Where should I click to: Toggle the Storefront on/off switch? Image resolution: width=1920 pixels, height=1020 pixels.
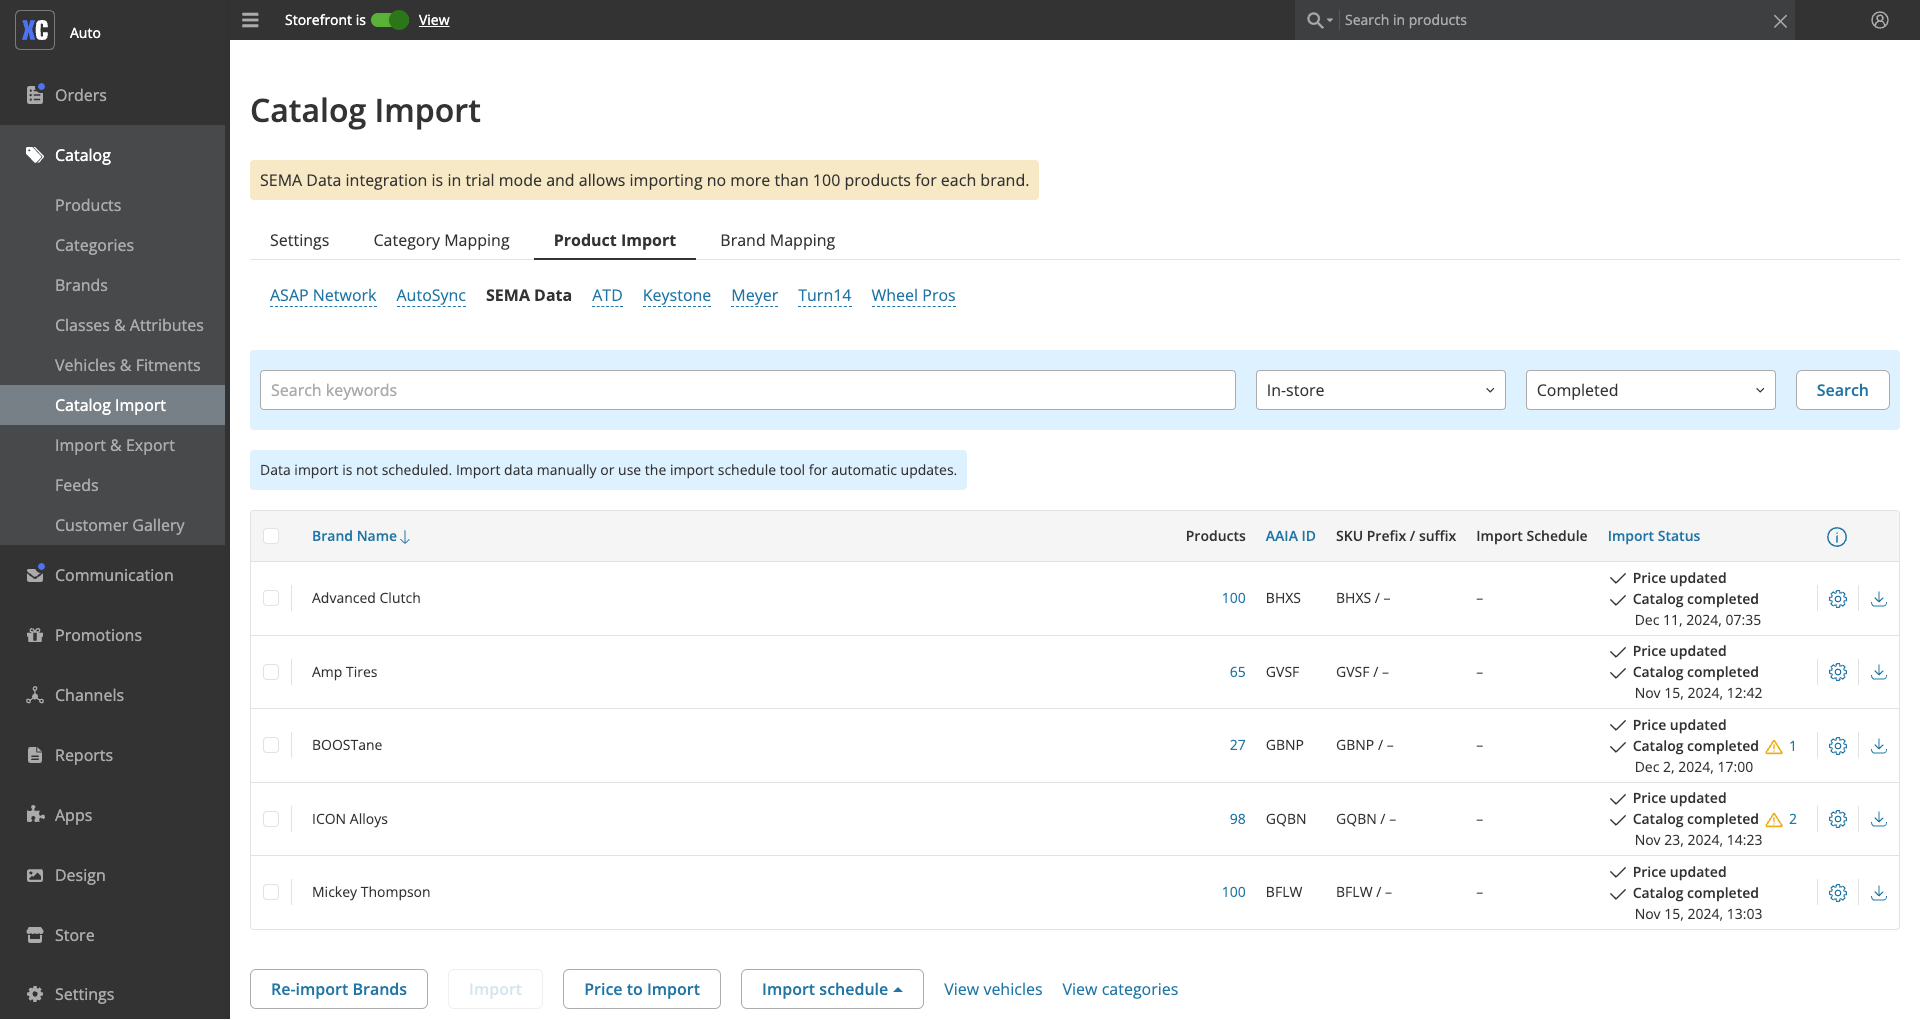tap(390, 20)
